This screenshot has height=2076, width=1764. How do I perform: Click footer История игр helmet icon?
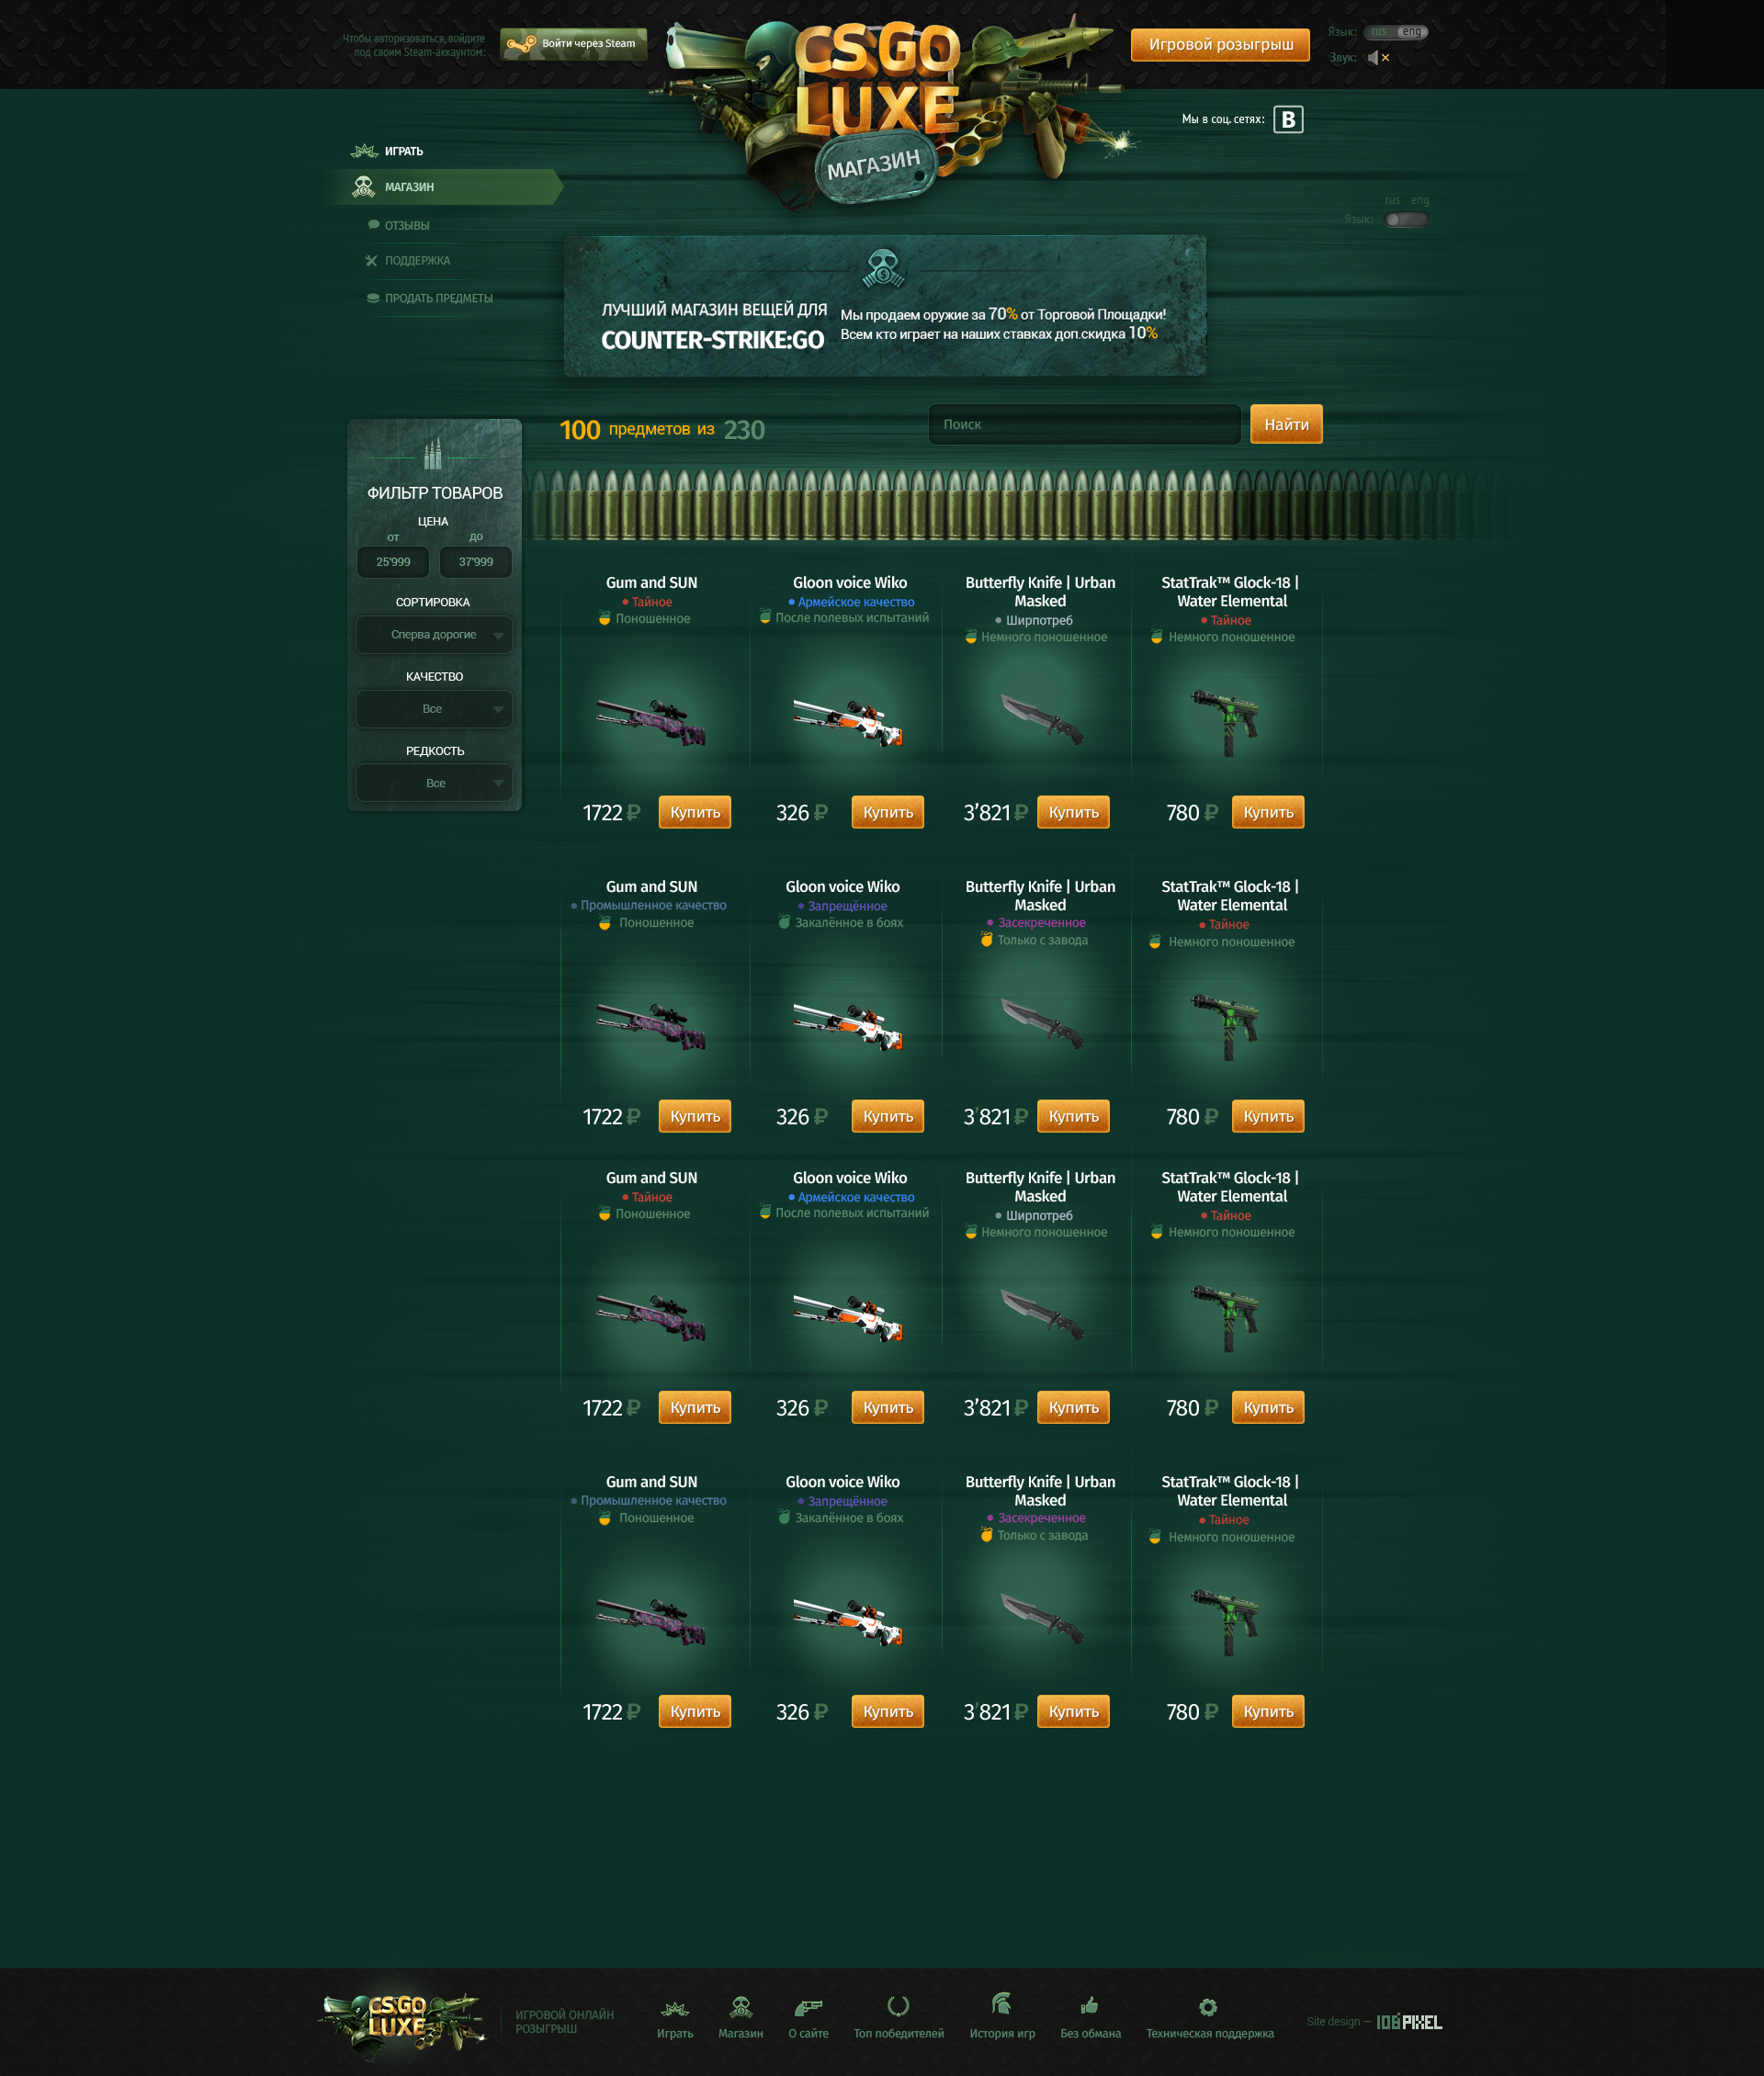click(x=1001, y=2003)
